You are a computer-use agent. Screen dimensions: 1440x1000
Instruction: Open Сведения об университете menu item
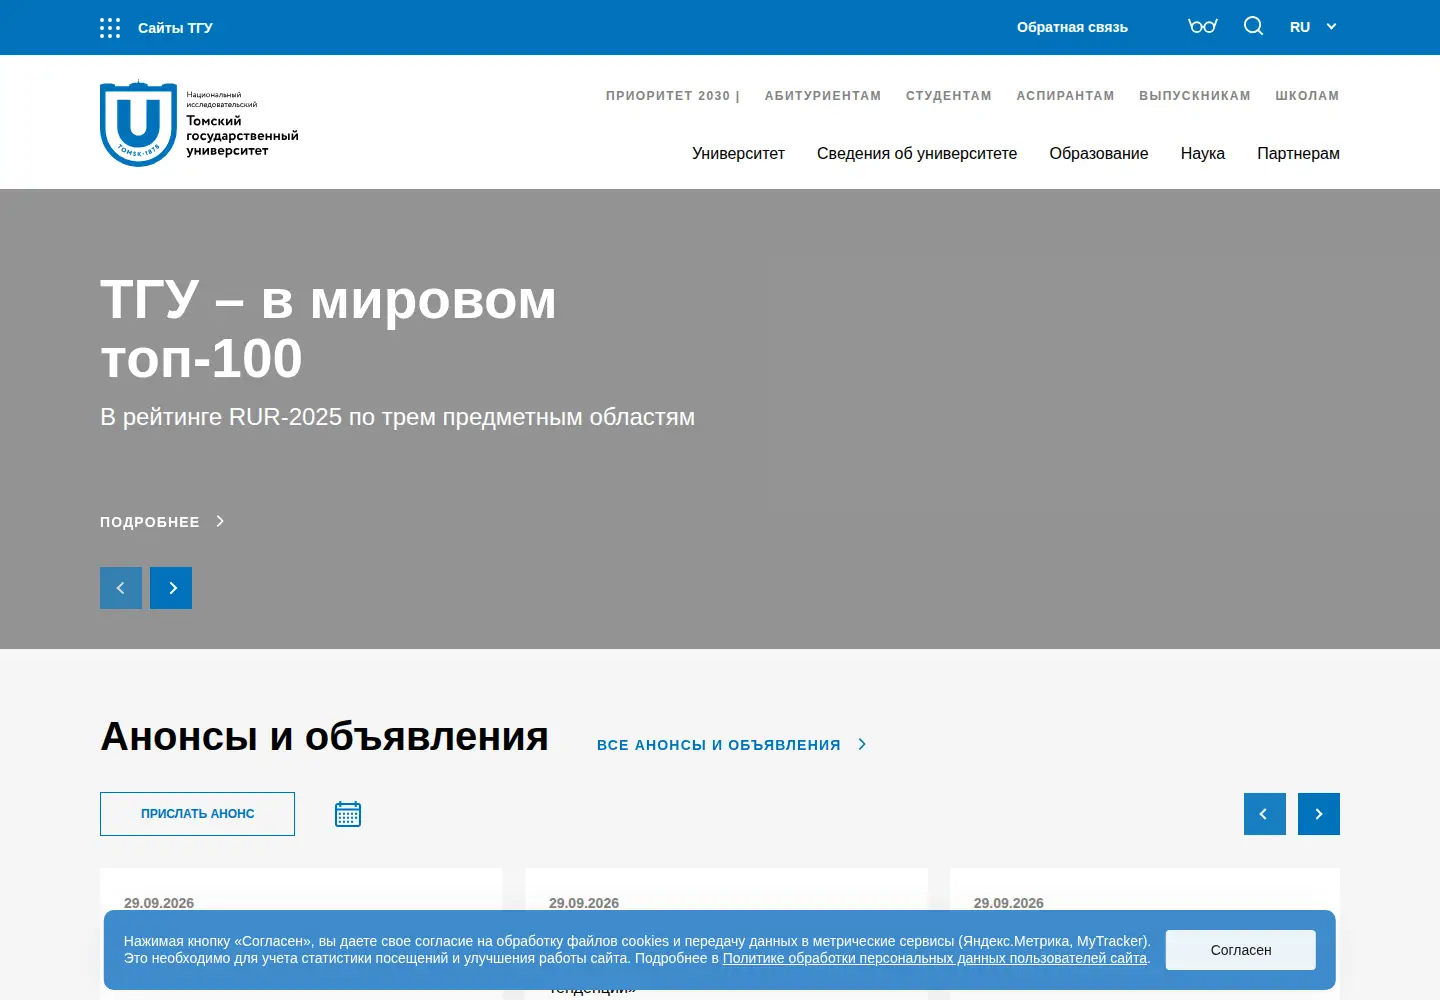point(917,154)
